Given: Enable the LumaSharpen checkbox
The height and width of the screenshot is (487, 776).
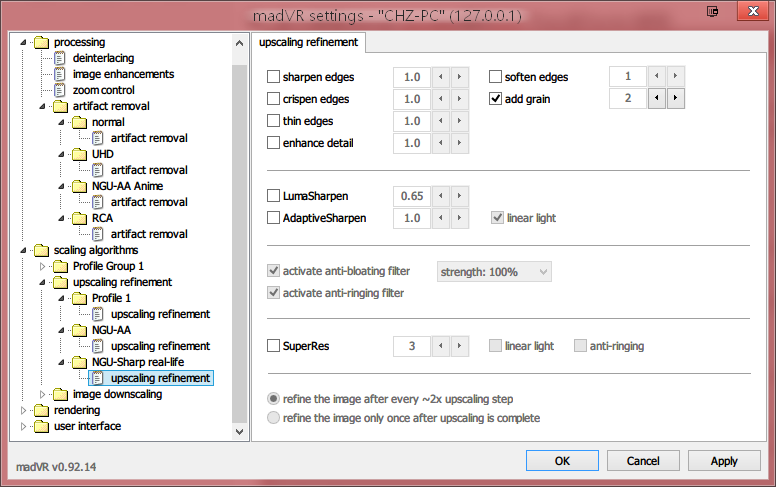Looking at the screenshot, I should coord(273,196).
